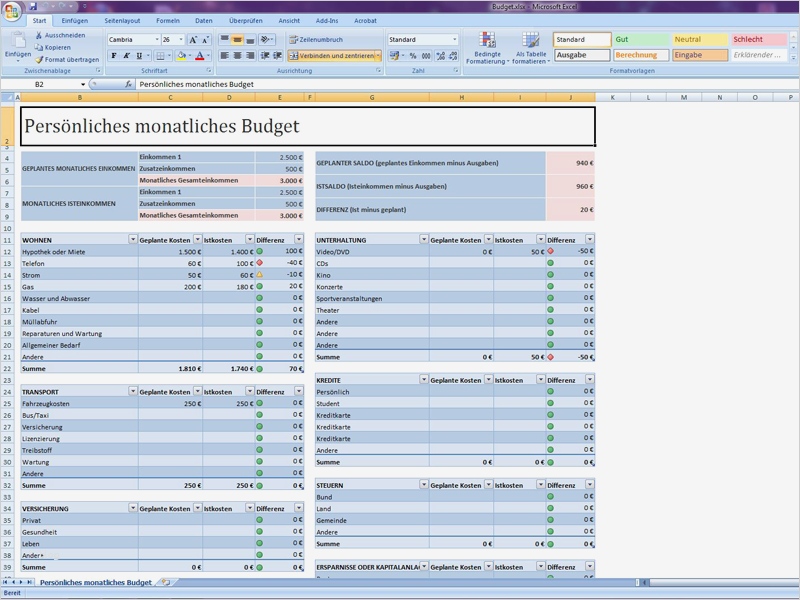Click the fx insert function icon
The width and height of the screenshot is (800, 600).
pos(129,84)
